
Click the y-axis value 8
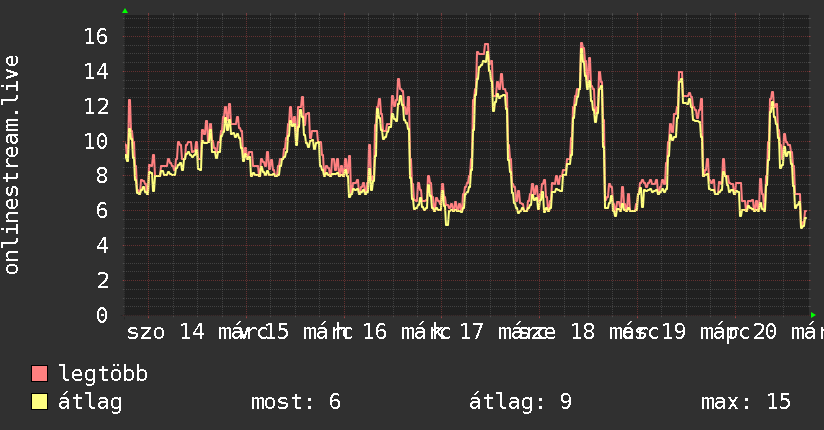click(x=102, y=176)
